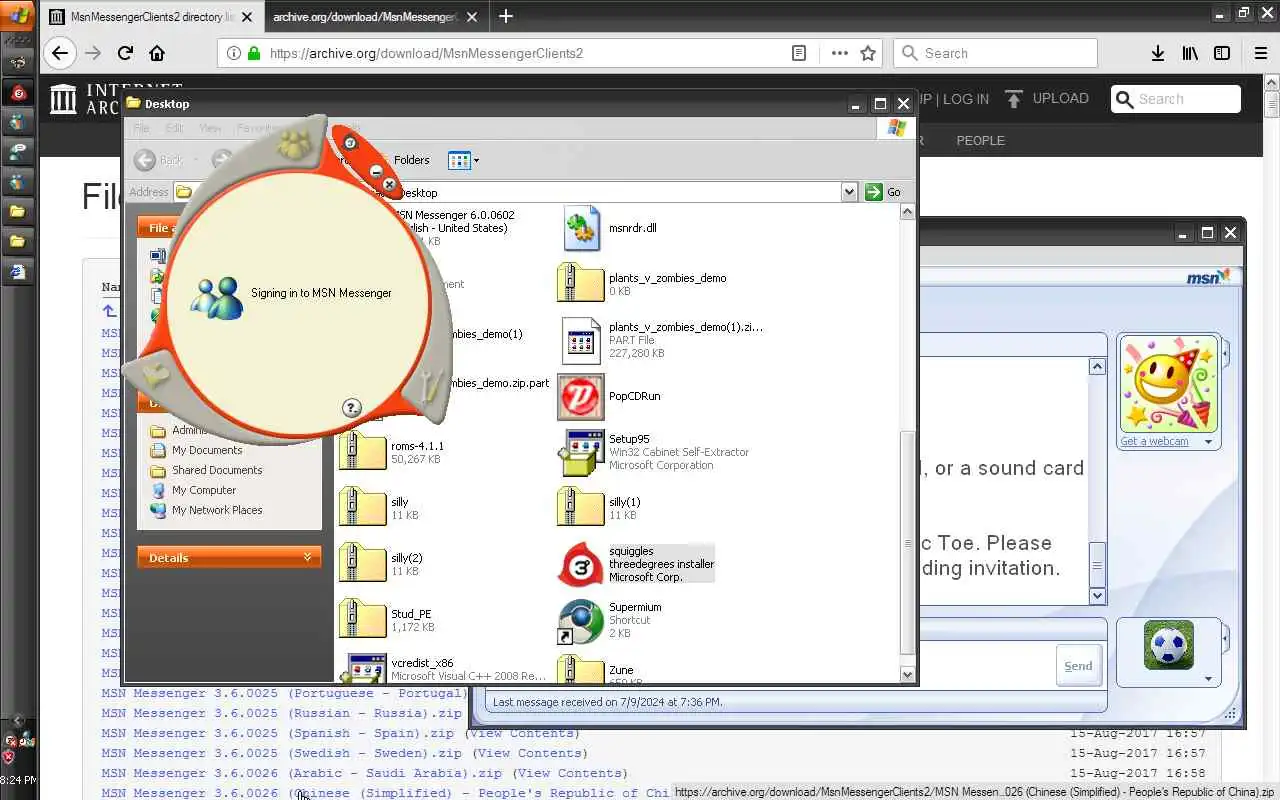Switch to MsnMessengerClients2 directory listing tab
Viewport: 1280px width, 800px height.
coord(152,16)
